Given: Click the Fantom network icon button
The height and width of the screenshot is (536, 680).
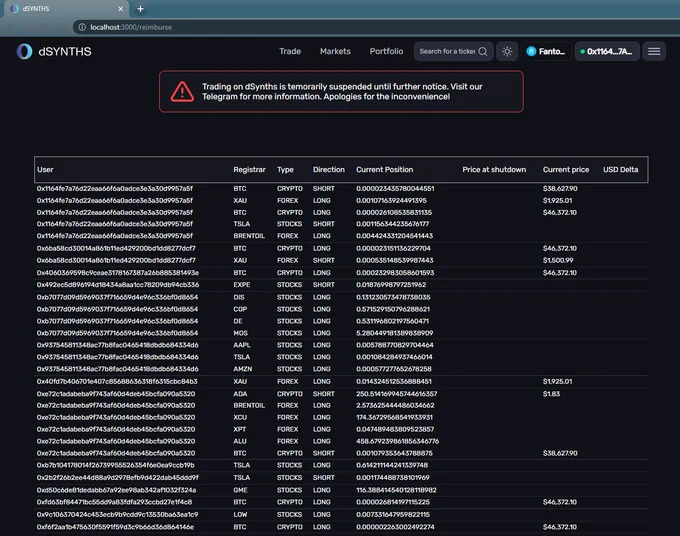Looking at the screenshot, I should [546, 51].
